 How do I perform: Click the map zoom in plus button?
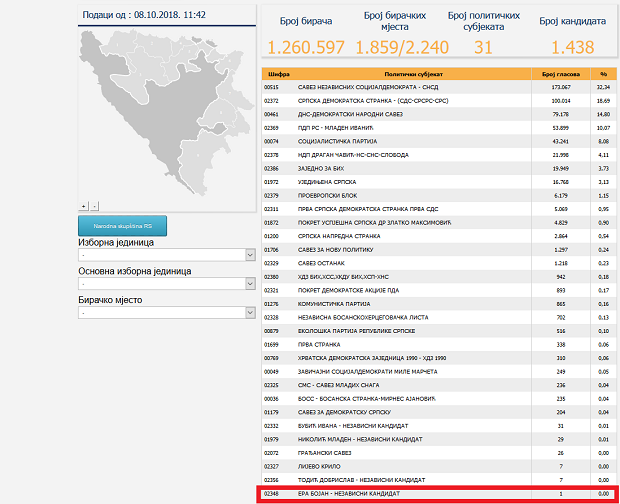(x=83, y=205)
